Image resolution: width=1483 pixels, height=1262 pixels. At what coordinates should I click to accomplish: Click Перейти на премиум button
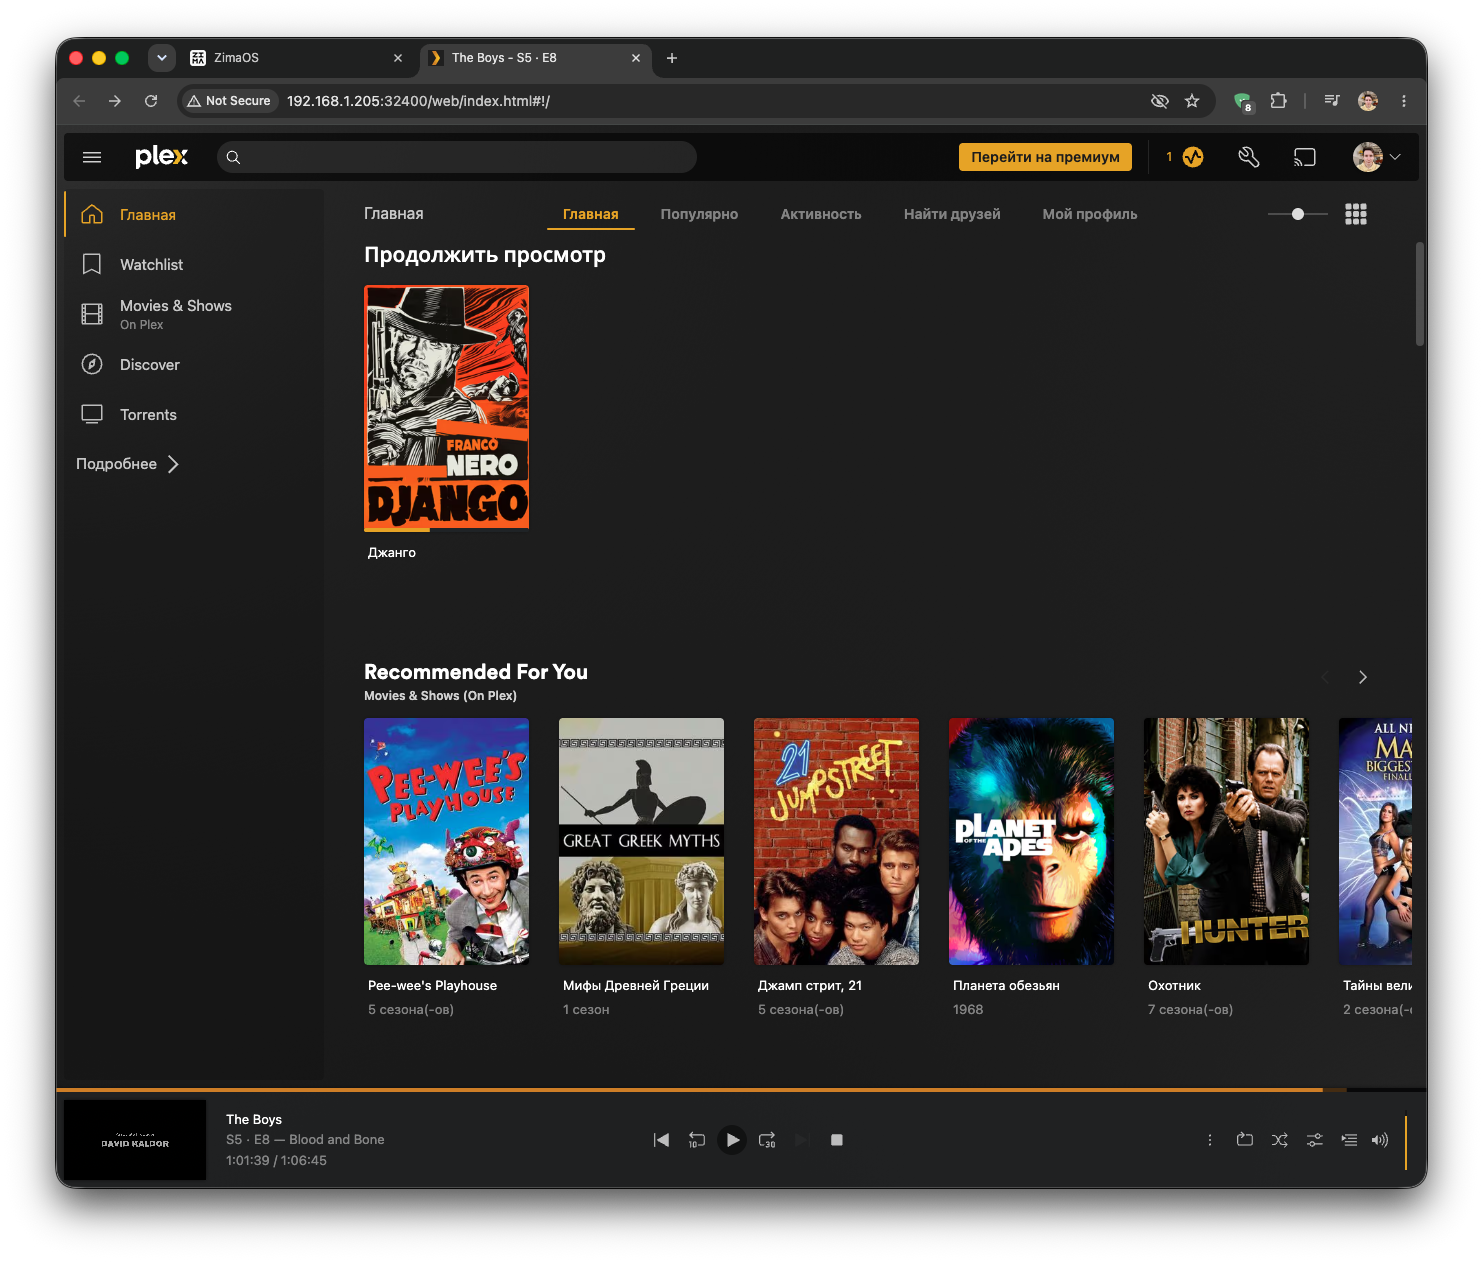(1045, 157)
